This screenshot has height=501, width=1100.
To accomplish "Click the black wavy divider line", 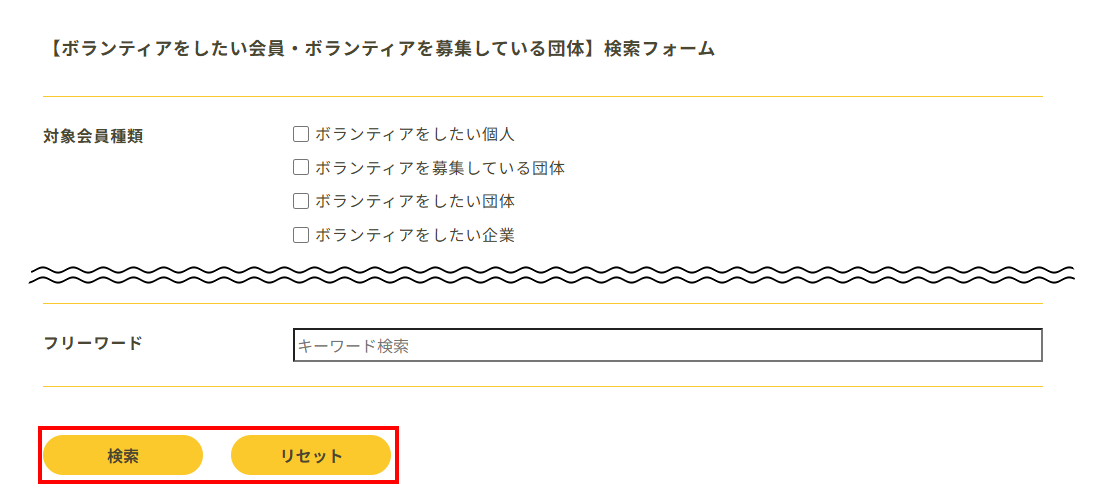I will click(550, 271).
